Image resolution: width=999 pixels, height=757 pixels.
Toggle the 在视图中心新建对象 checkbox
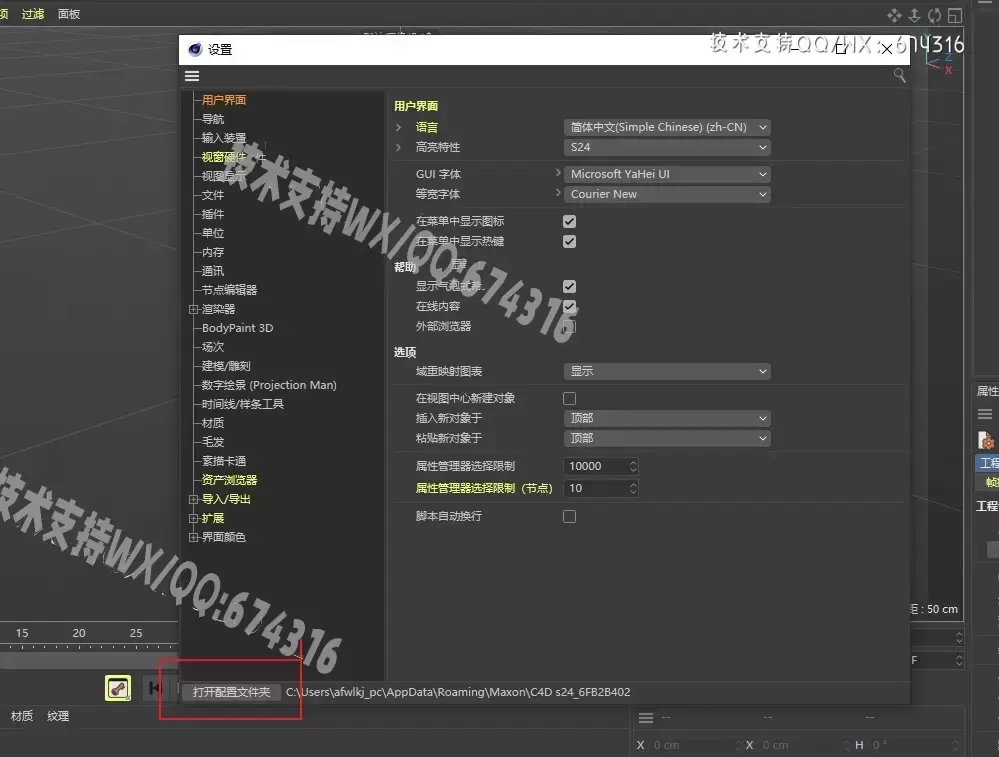569,397
